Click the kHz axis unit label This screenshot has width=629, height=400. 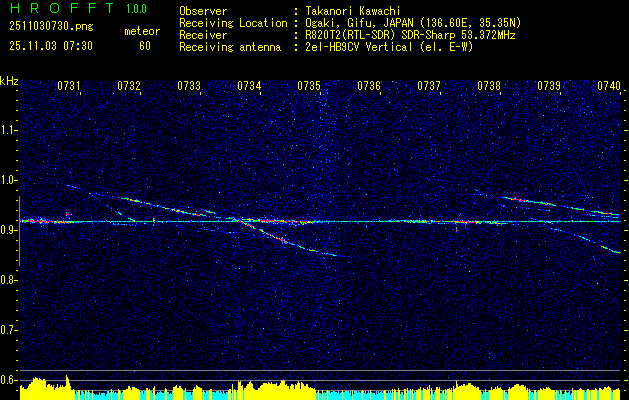(x=9, y=81)
